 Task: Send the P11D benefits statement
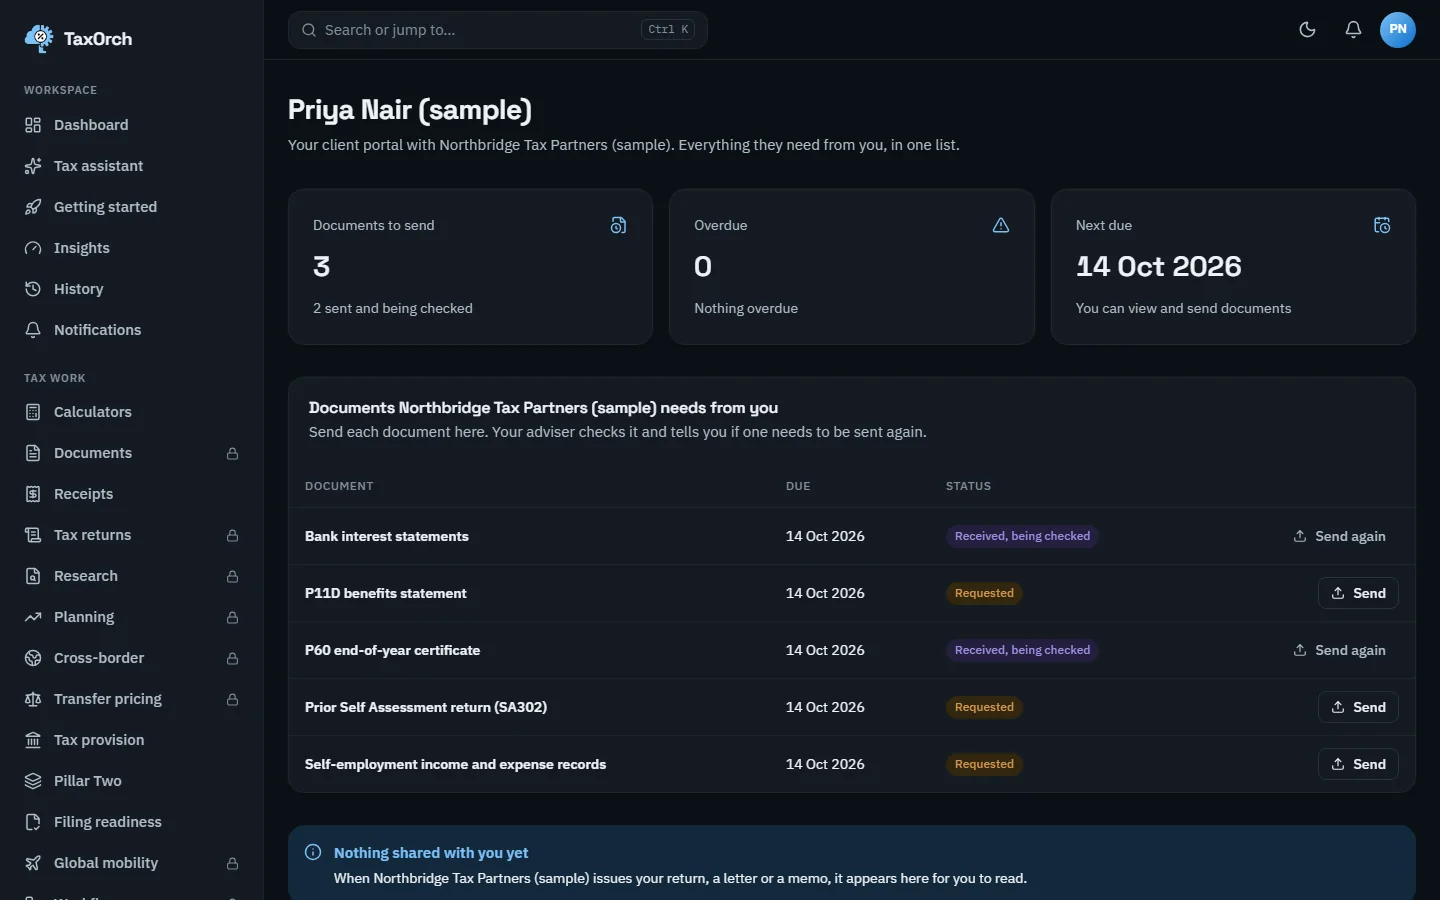(1358, 593)
